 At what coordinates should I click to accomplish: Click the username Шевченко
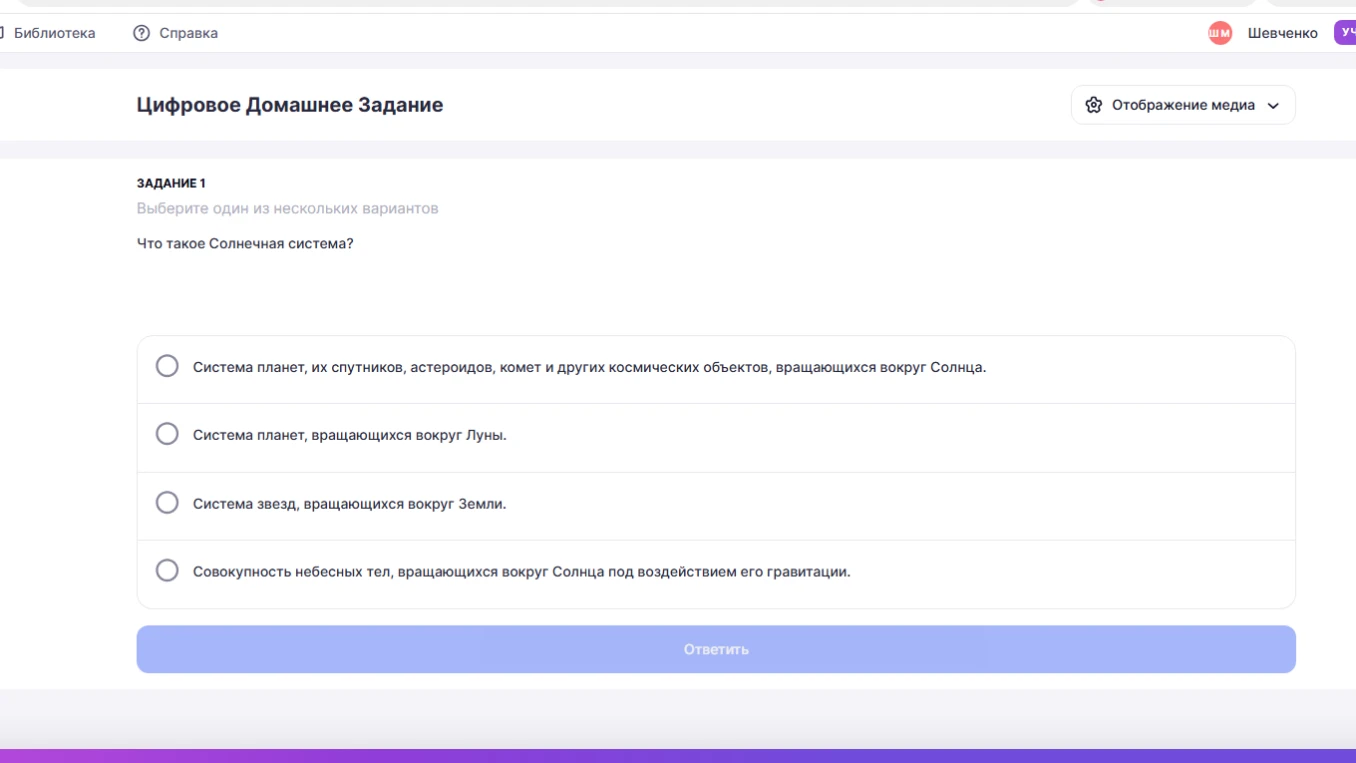[1283, 33]
